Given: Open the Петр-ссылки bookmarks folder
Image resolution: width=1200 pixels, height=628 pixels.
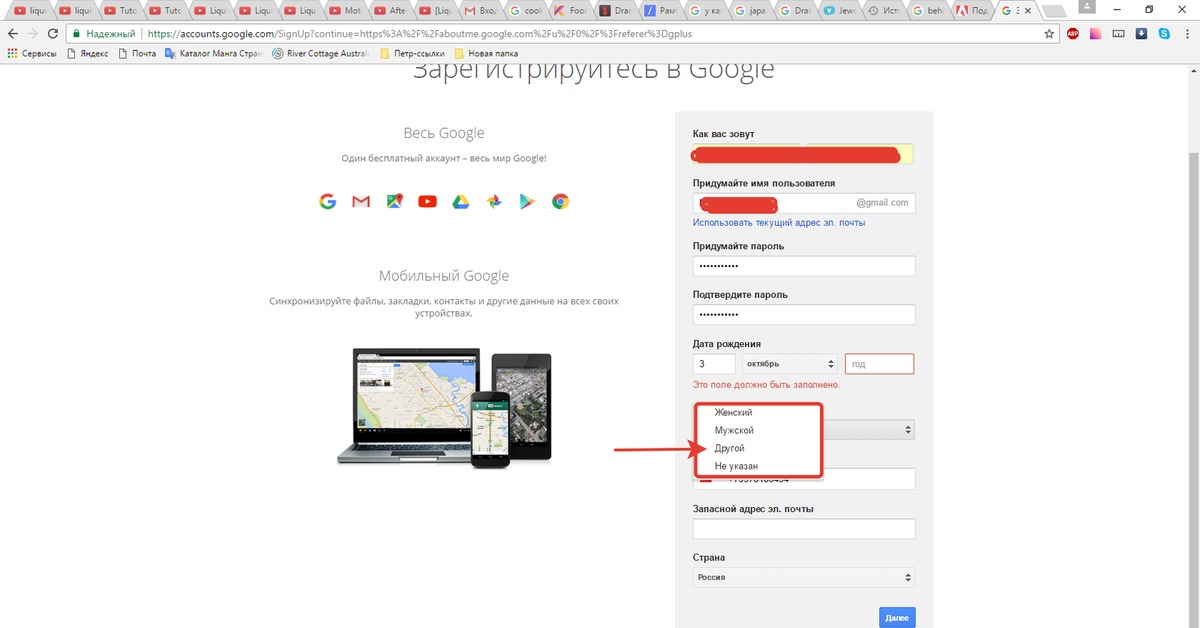Looking at the screenshot, I should 410,53.
